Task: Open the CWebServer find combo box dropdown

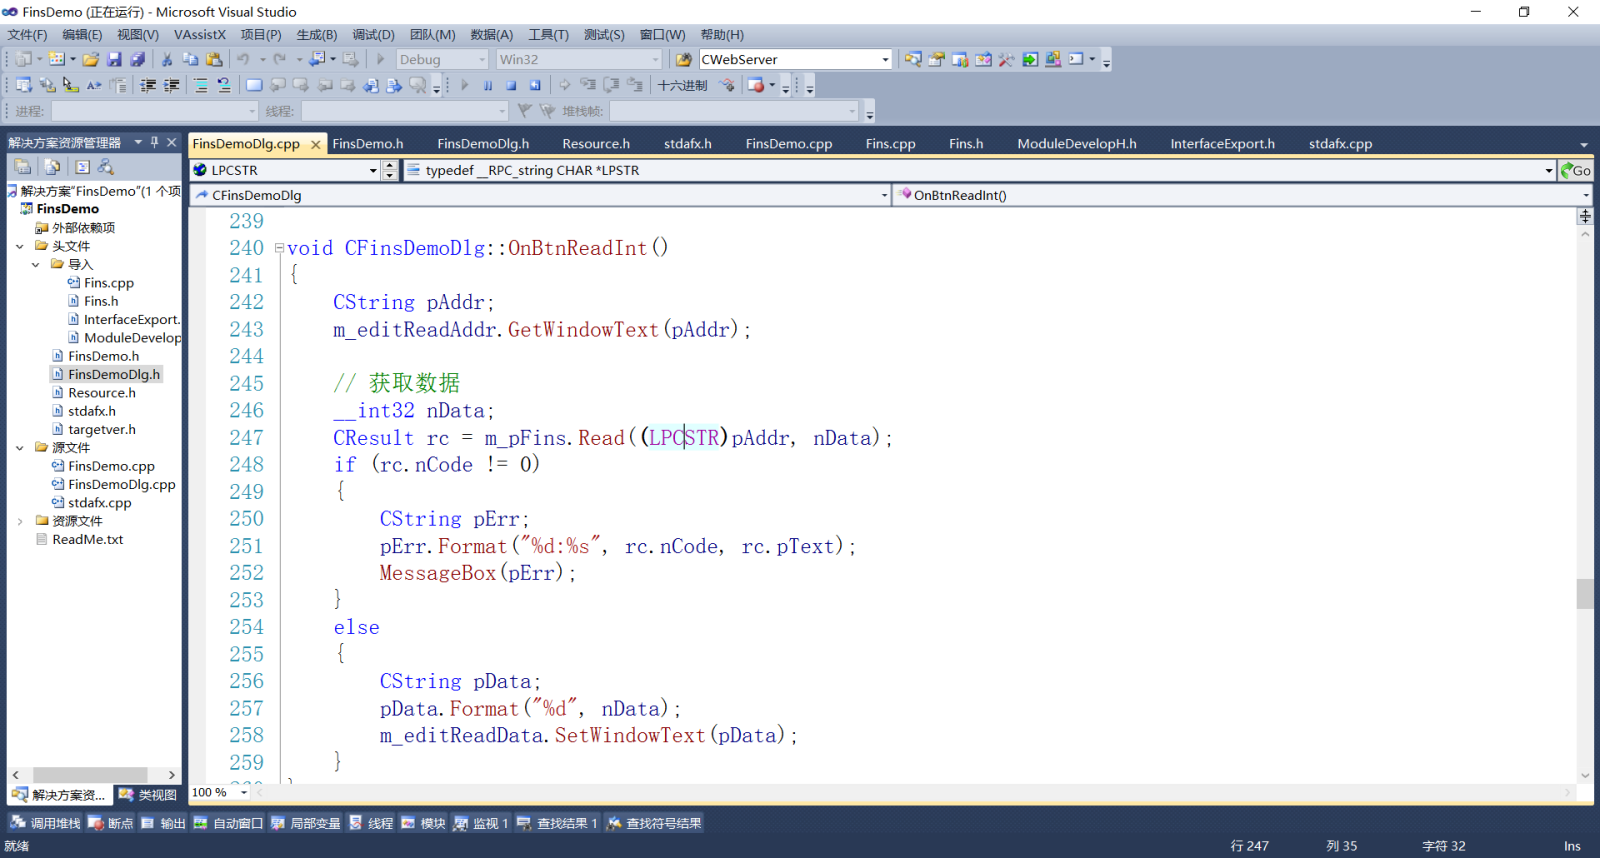Action: click(x=885, y=60)
